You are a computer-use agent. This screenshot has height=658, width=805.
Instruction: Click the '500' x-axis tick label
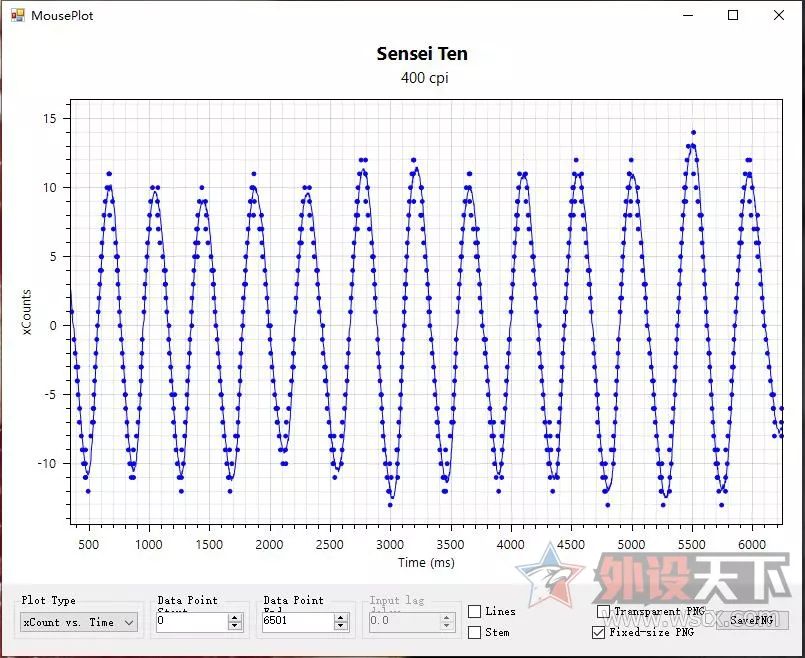[89, 545]
